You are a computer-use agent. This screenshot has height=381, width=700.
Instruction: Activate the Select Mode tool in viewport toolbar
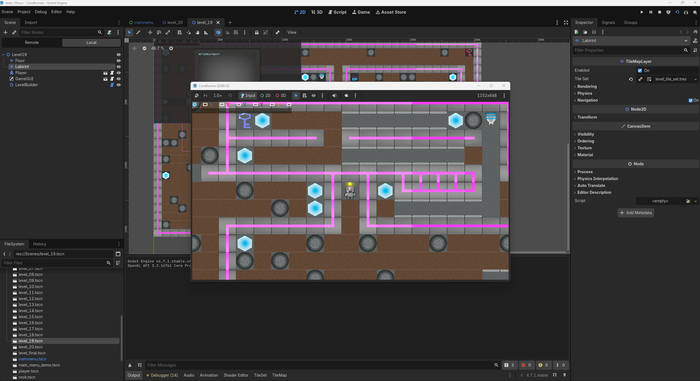point(129,32)
